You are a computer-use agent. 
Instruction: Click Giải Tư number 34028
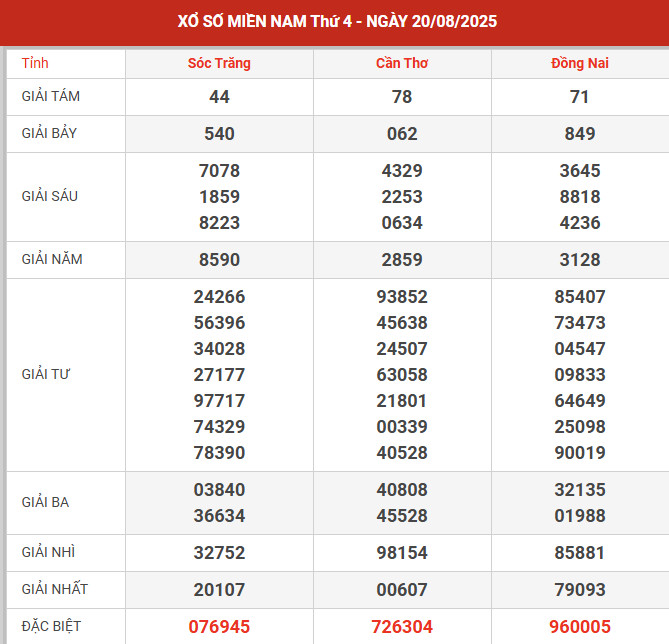click(x=219, y=349)
